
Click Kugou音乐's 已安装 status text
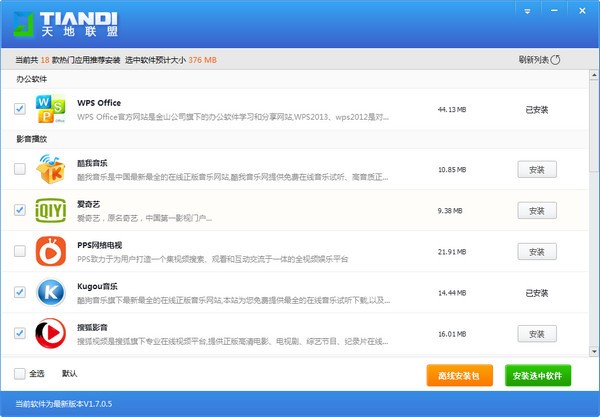537,293
